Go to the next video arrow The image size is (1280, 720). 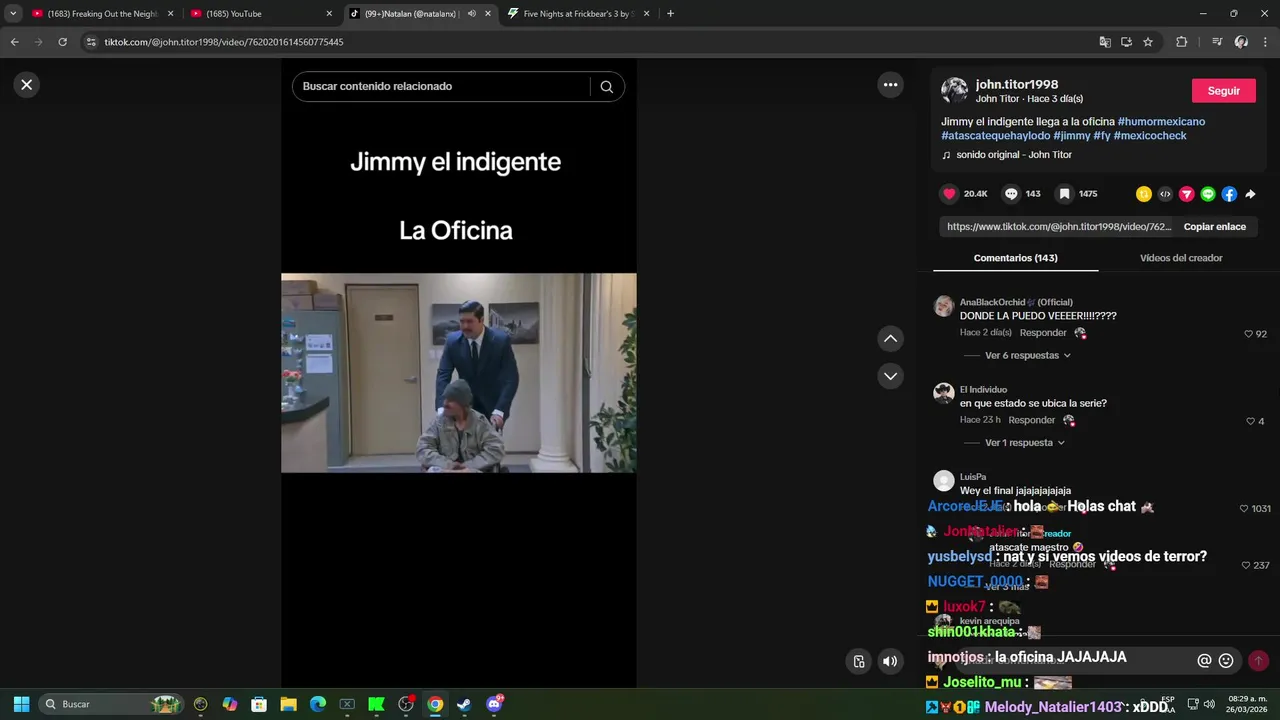890,376
